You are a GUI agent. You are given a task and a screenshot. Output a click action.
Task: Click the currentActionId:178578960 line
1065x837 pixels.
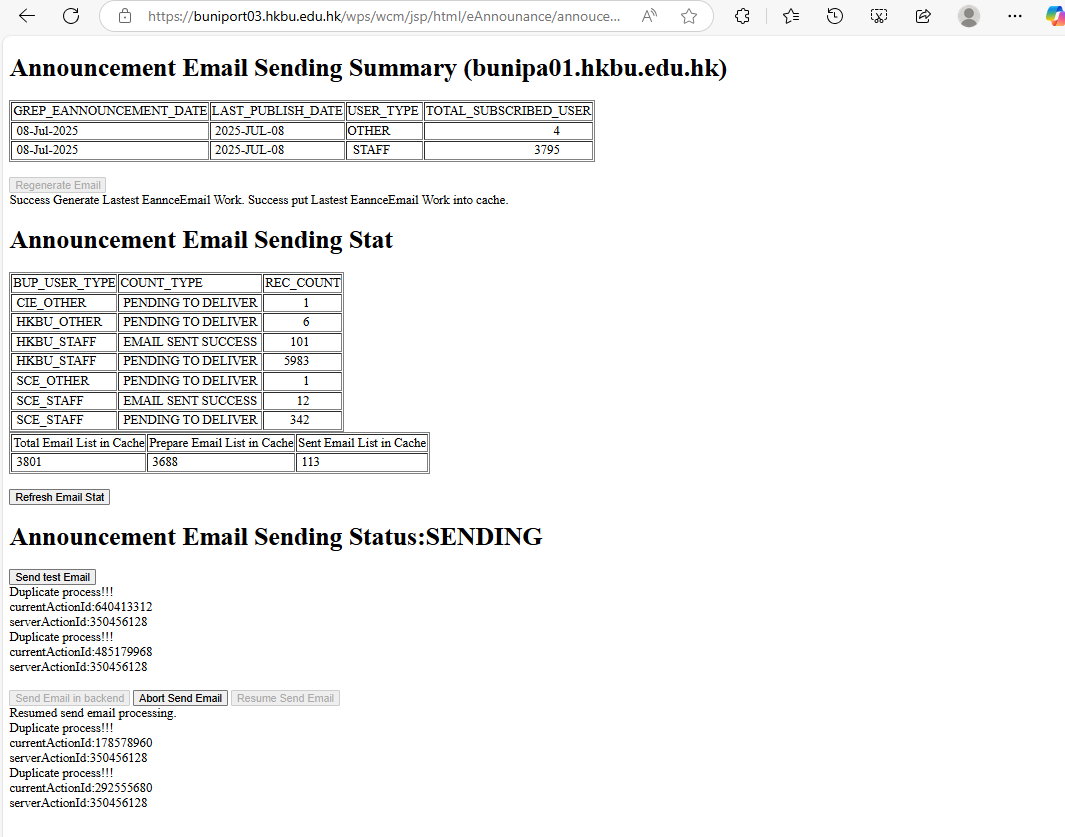click(x=81, y=743)
